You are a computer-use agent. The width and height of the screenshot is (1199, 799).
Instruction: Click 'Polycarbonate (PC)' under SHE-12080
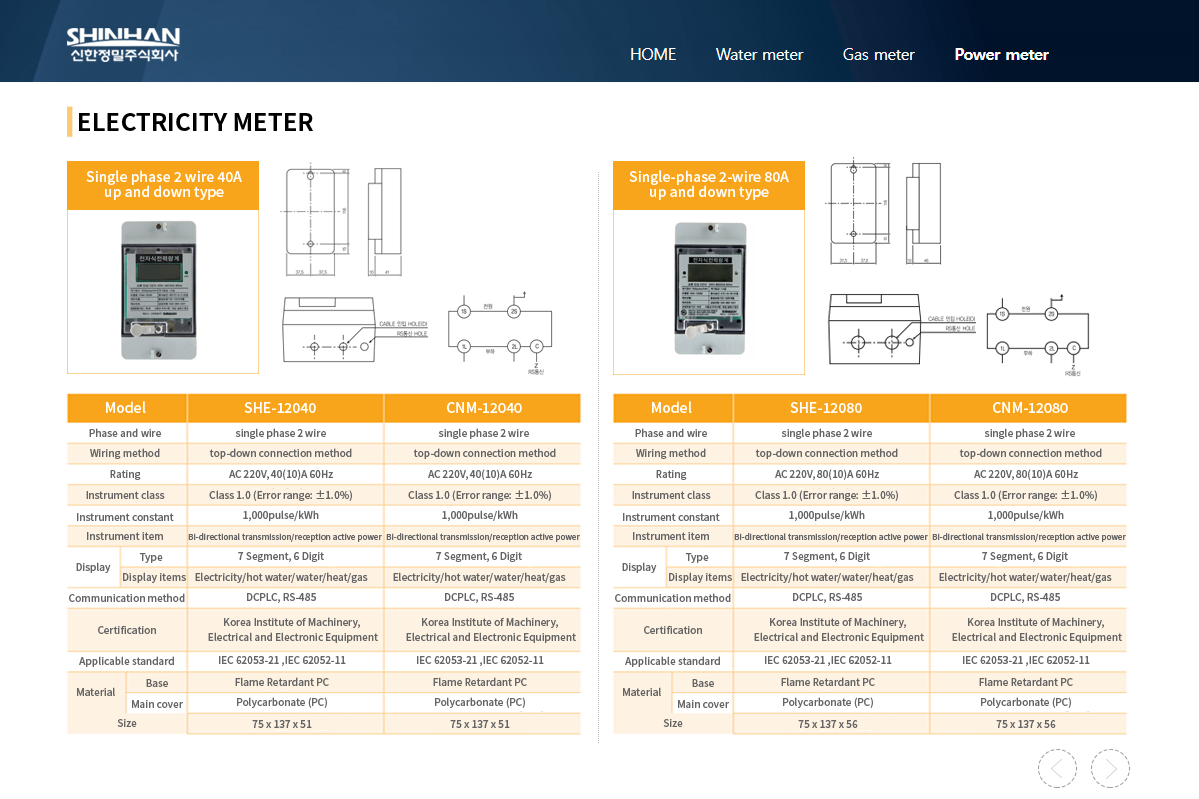(827, 702)
